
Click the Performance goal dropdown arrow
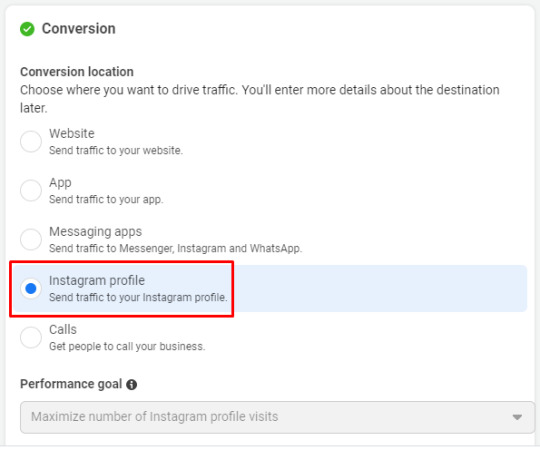(x=517, y=417)
